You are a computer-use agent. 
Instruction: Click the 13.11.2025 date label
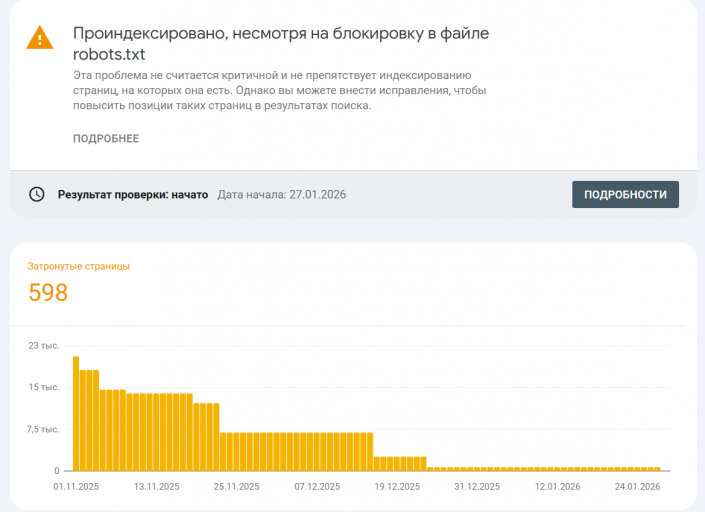(x=156, y=486)
